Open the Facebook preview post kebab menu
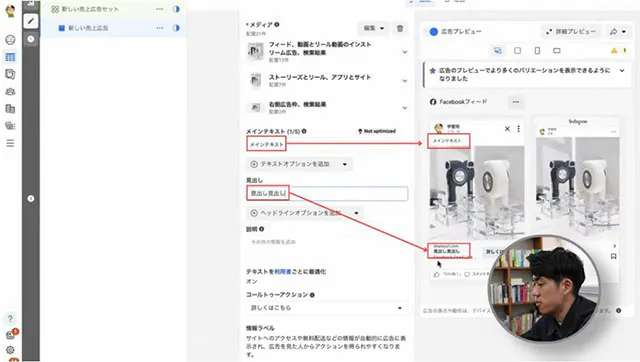This screenshot has height=362, width=640. tap(518, 129)
